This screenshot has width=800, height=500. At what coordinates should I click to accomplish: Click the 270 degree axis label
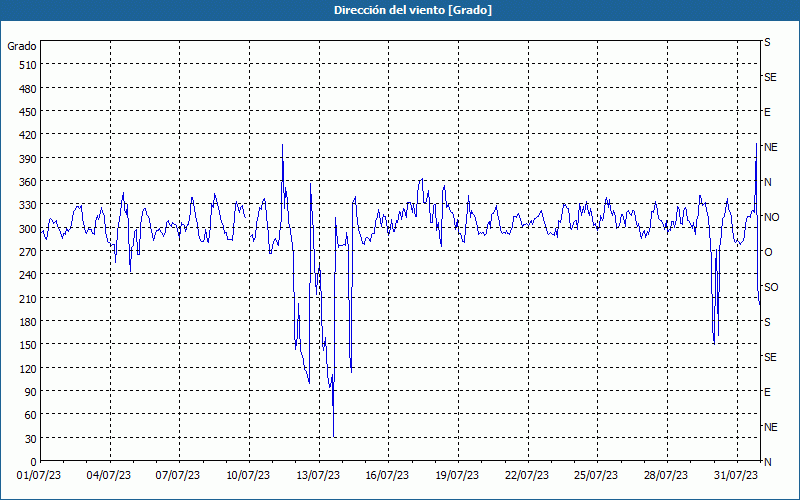click(x=28, y=252)
